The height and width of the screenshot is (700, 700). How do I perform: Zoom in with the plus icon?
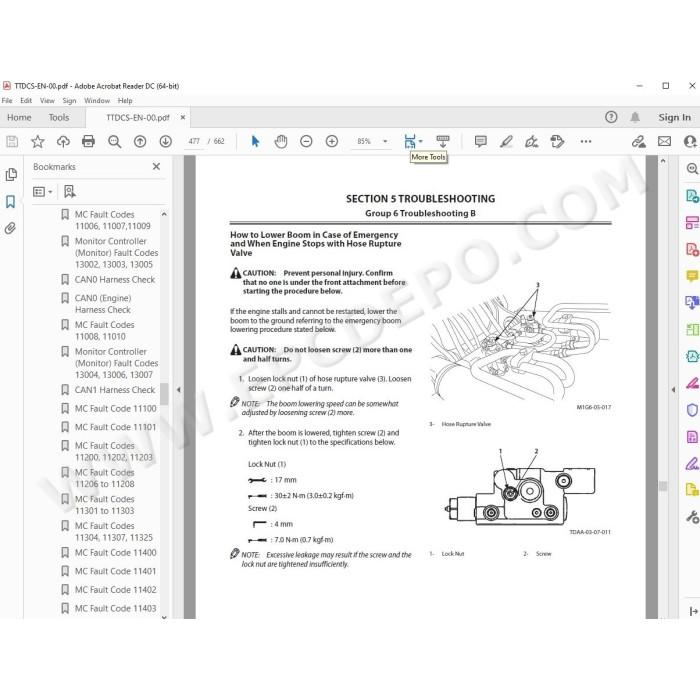click(x=332, y=142)
